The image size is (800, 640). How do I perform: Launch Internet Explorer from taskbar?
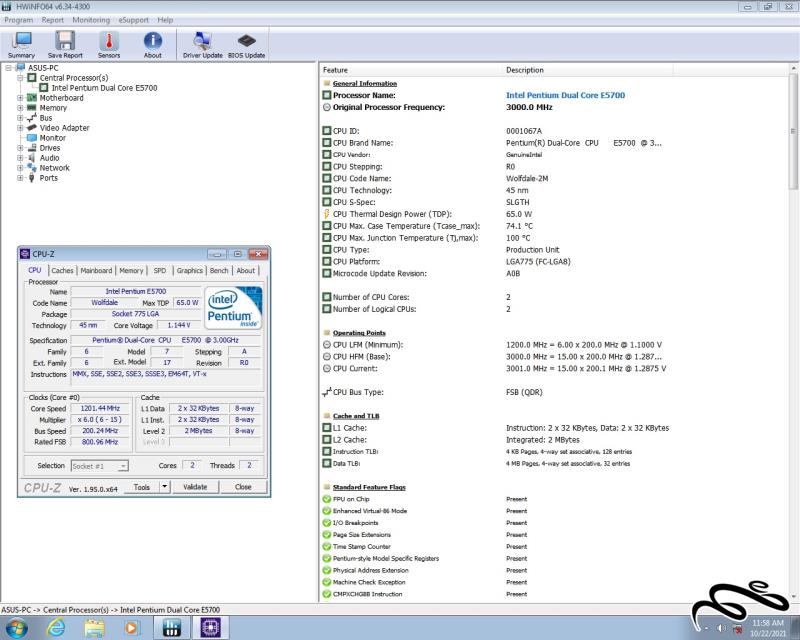click(x=56, y=627)
